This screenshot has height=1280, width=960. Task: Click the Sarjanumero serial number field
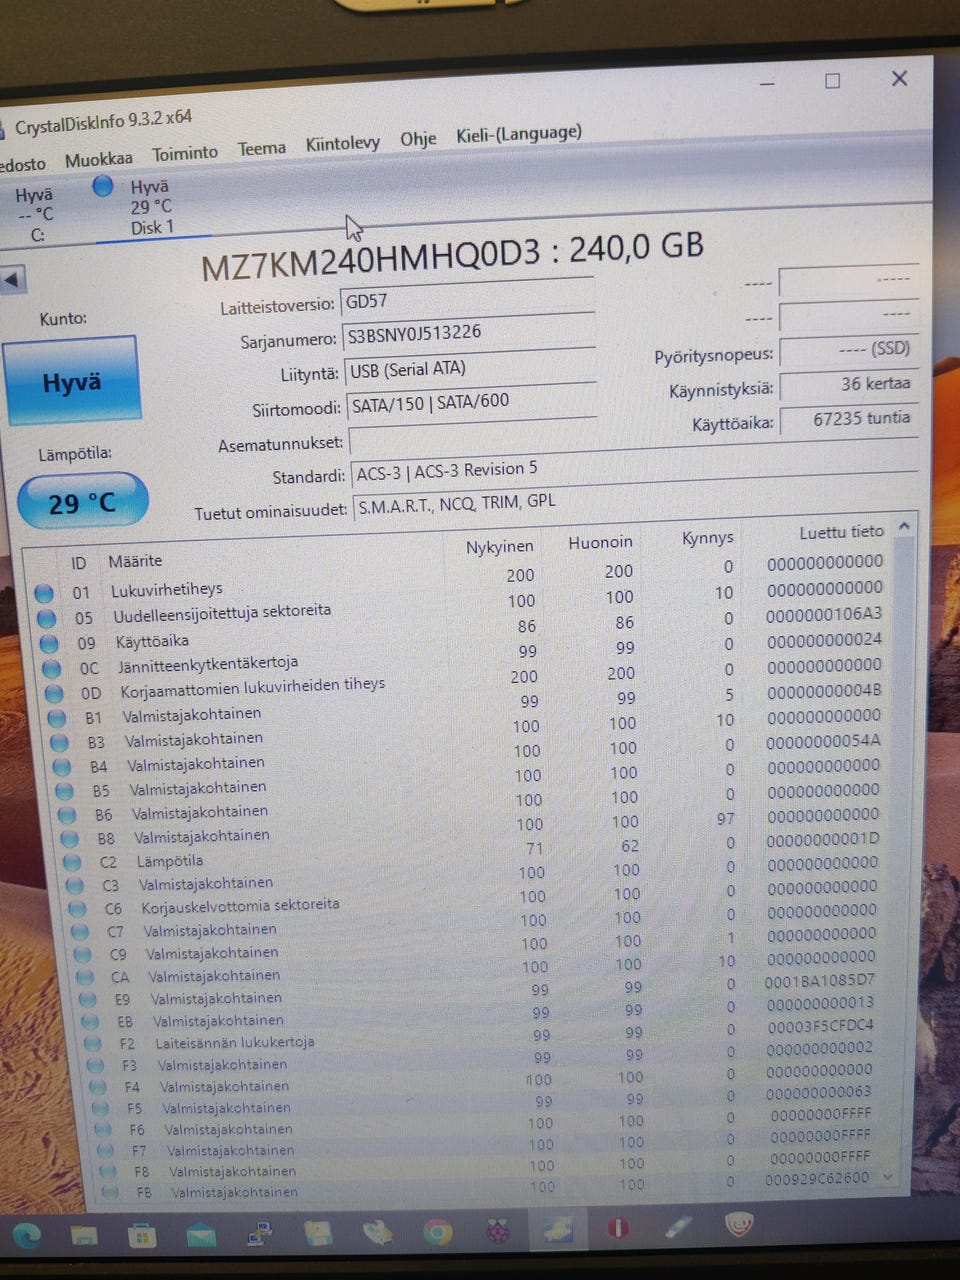click(x=469, y=332)
